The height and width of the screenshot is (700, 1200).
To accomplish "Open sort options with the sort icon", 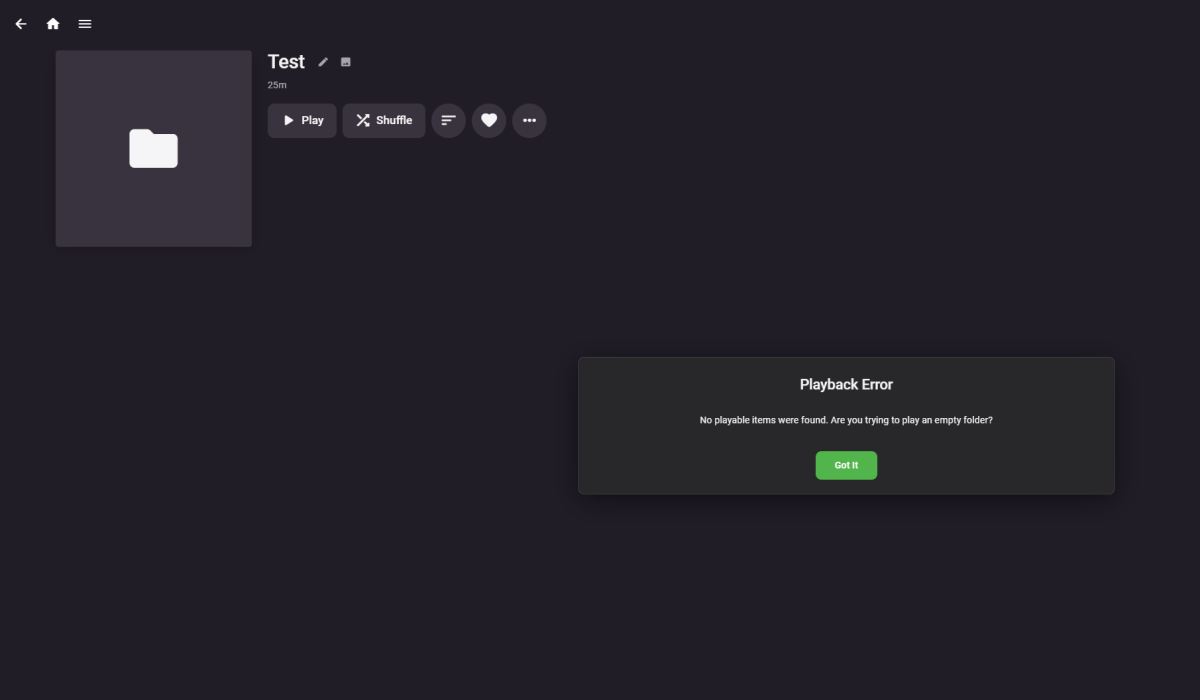I will click(448, 120).
